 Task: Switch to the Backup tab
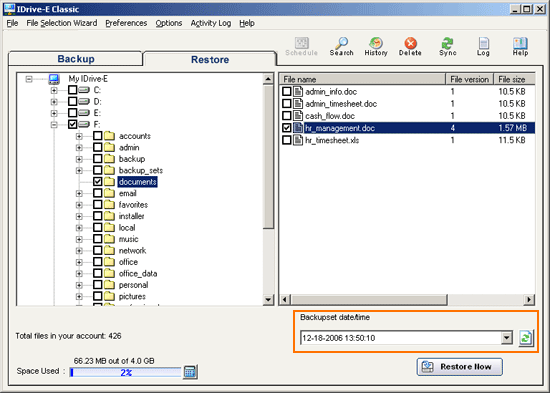click(x=76, y=59)
